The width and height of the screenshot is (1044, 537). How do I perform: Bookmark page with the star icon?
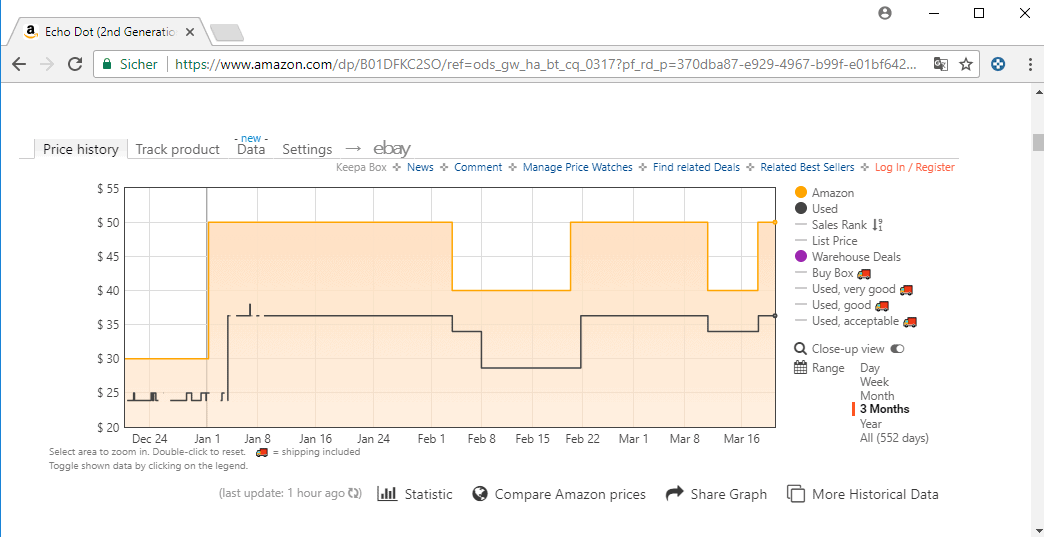[965, 64]
